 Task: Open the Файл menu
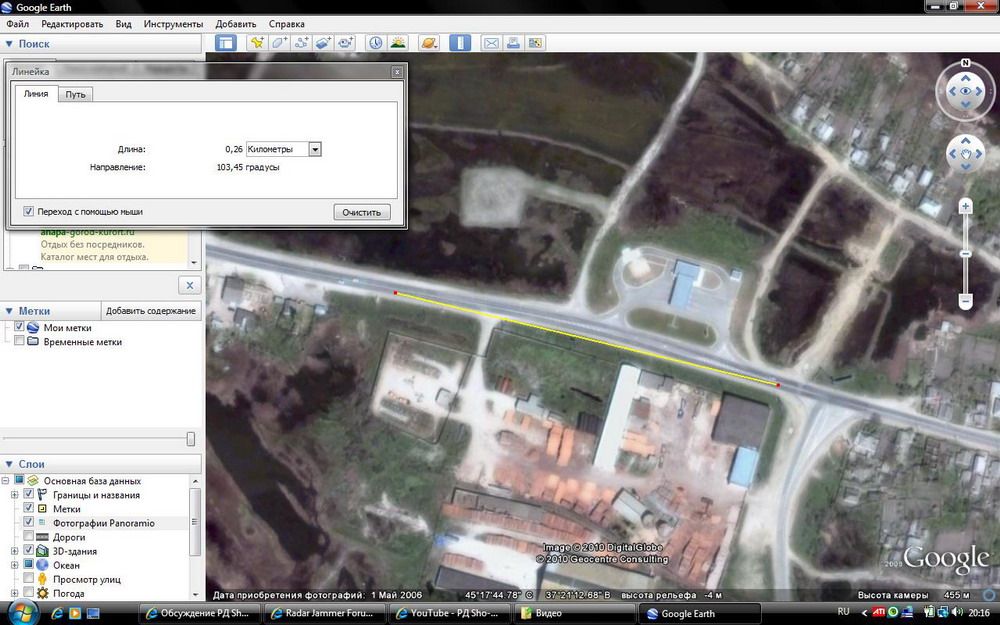point(17,24)
